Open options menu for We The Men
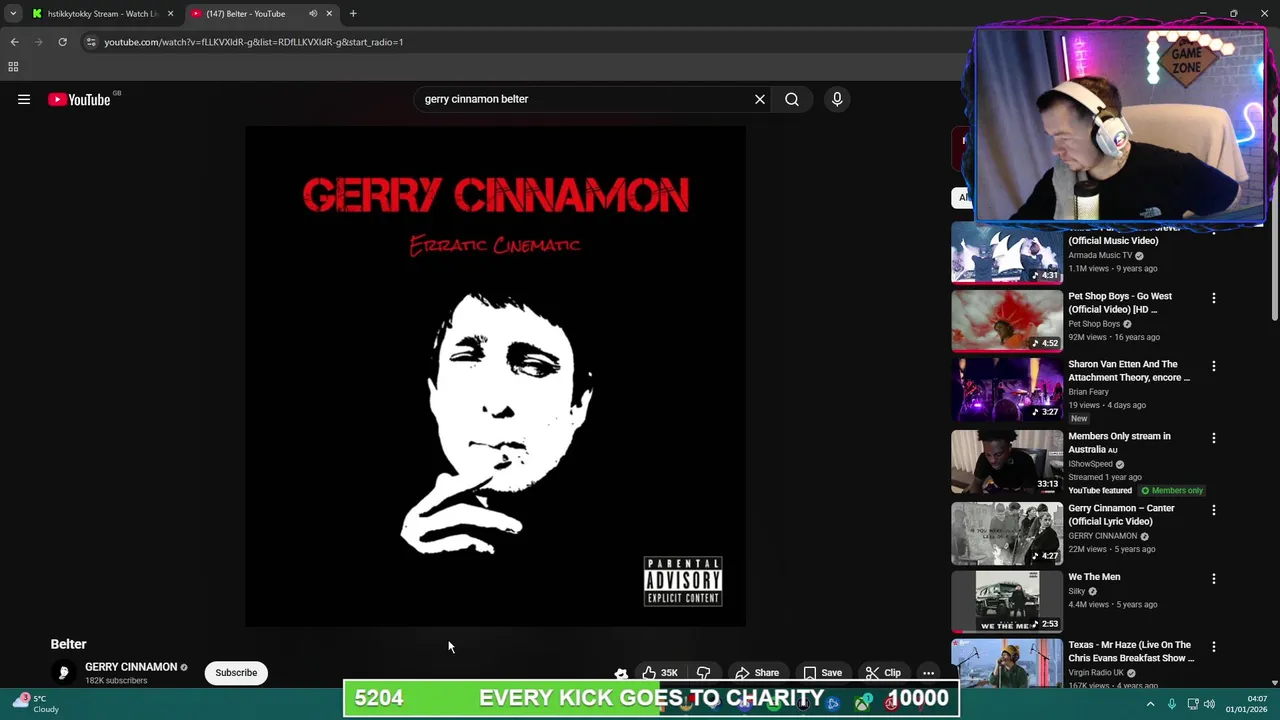The width and height of the screenshot is (1280, 720). 1214,579
